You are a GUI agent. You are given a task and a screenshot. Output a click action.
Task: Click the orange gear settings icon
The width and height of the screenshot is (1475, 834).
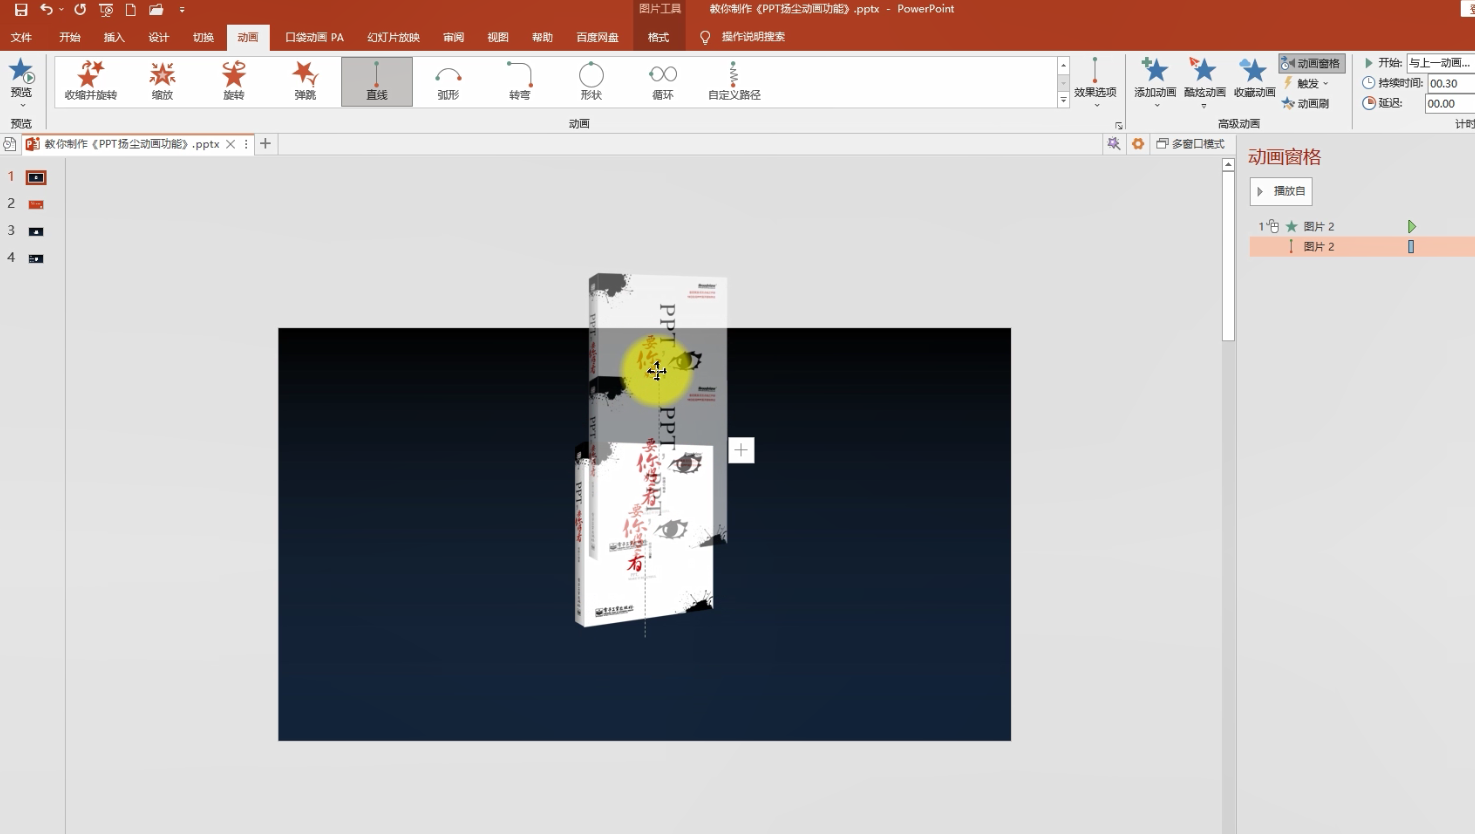[x=1138, y=144]
